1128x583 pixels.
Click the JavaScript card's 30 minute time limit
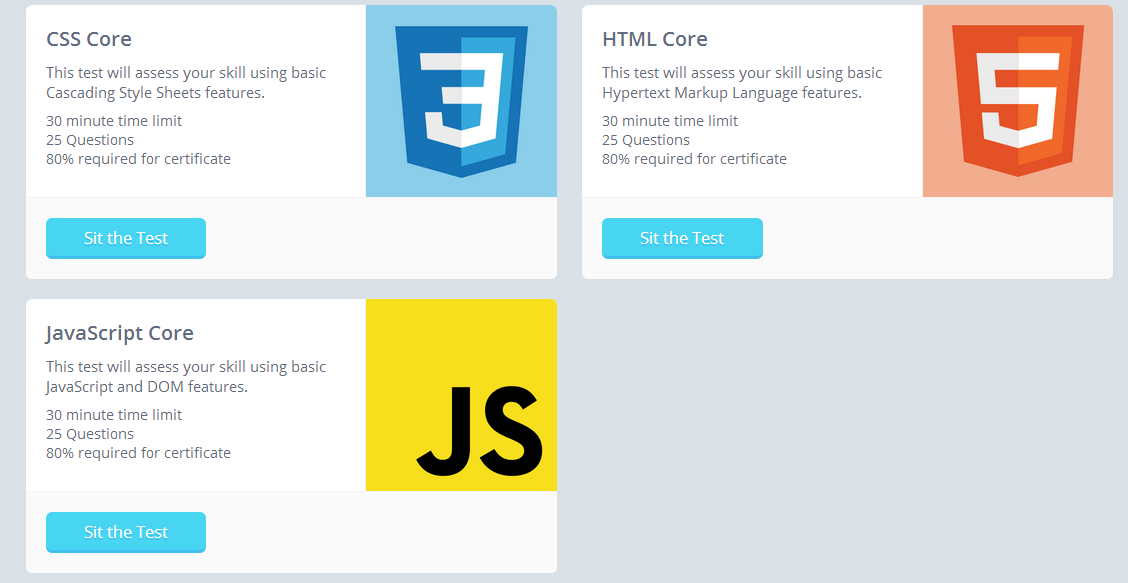pos(114,415)
